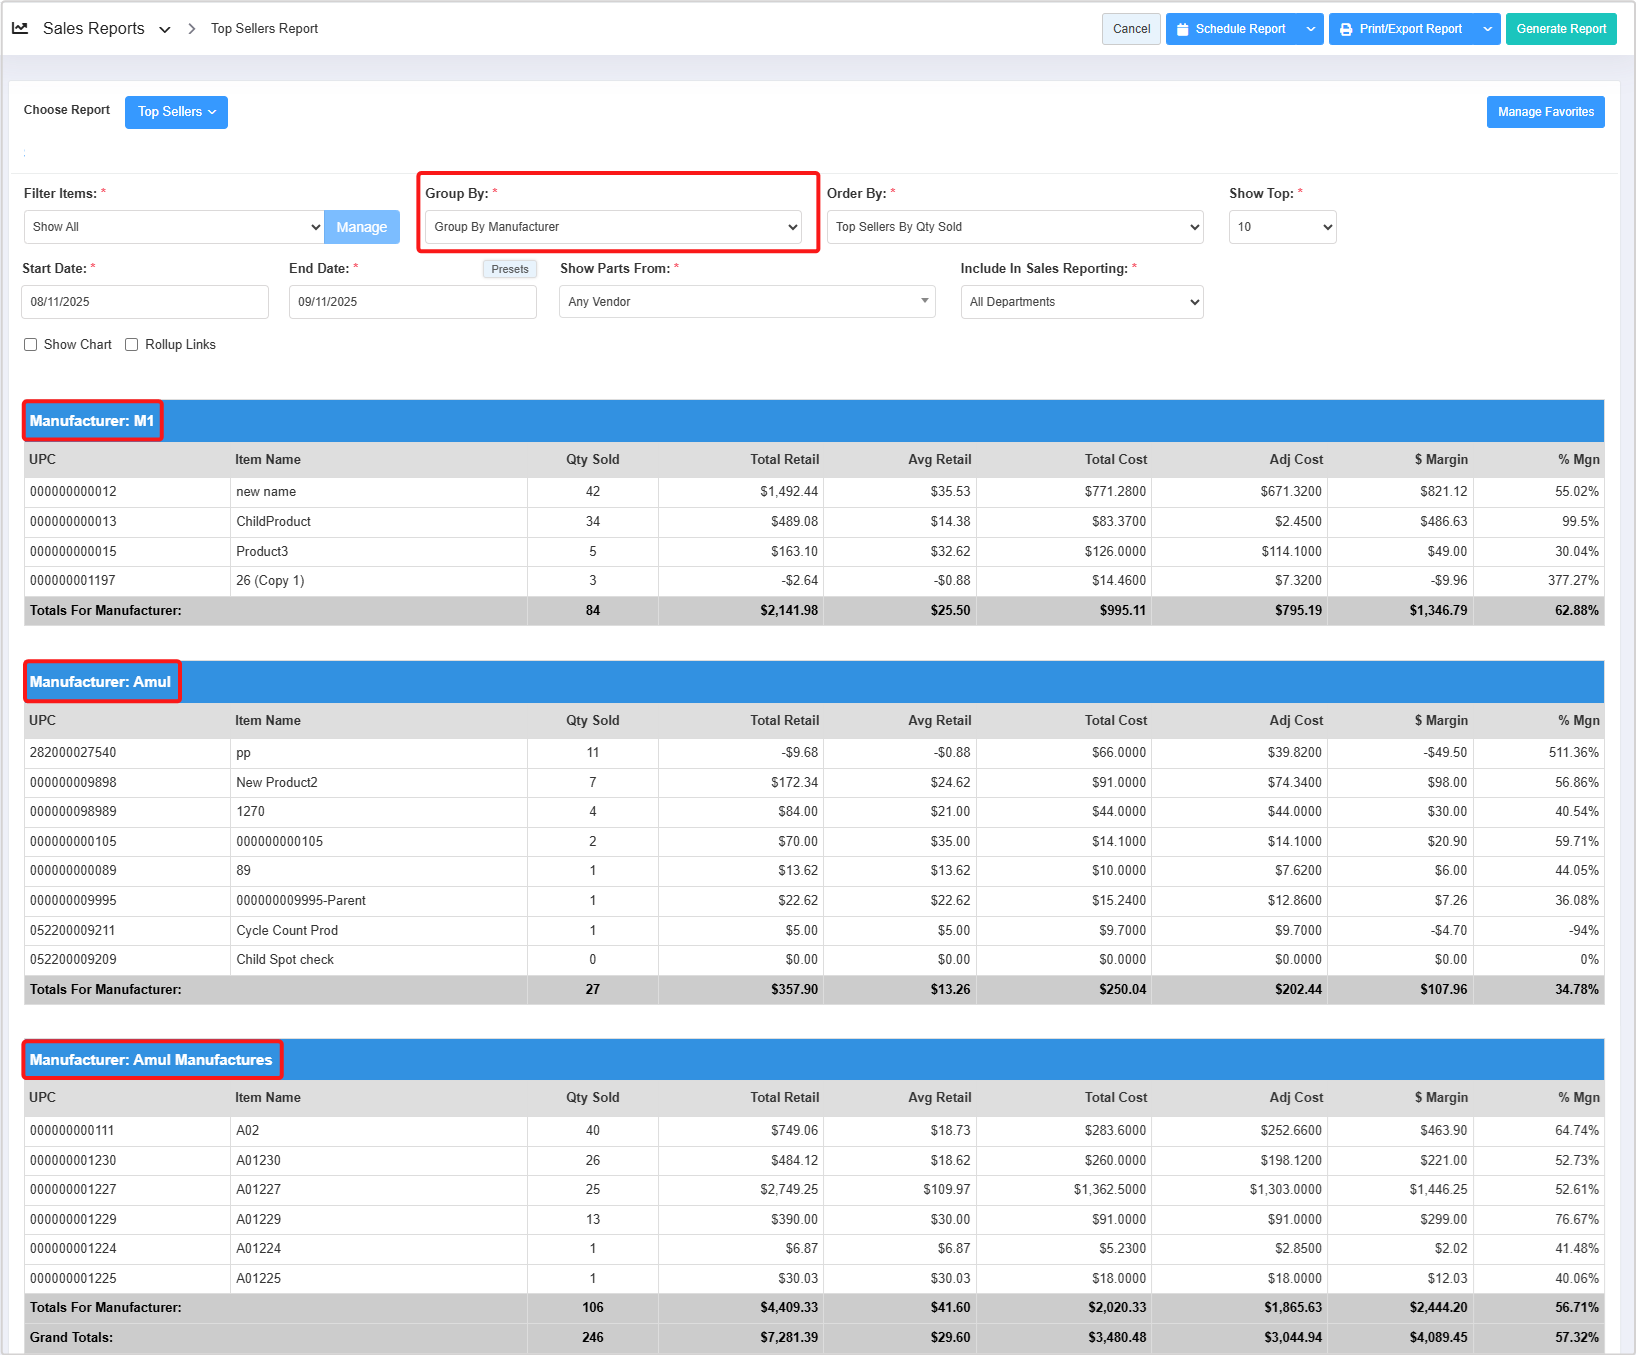Expand the Schedule Report split arrow
This screenshot has width=1636, height=1355.
[1310, 29]
